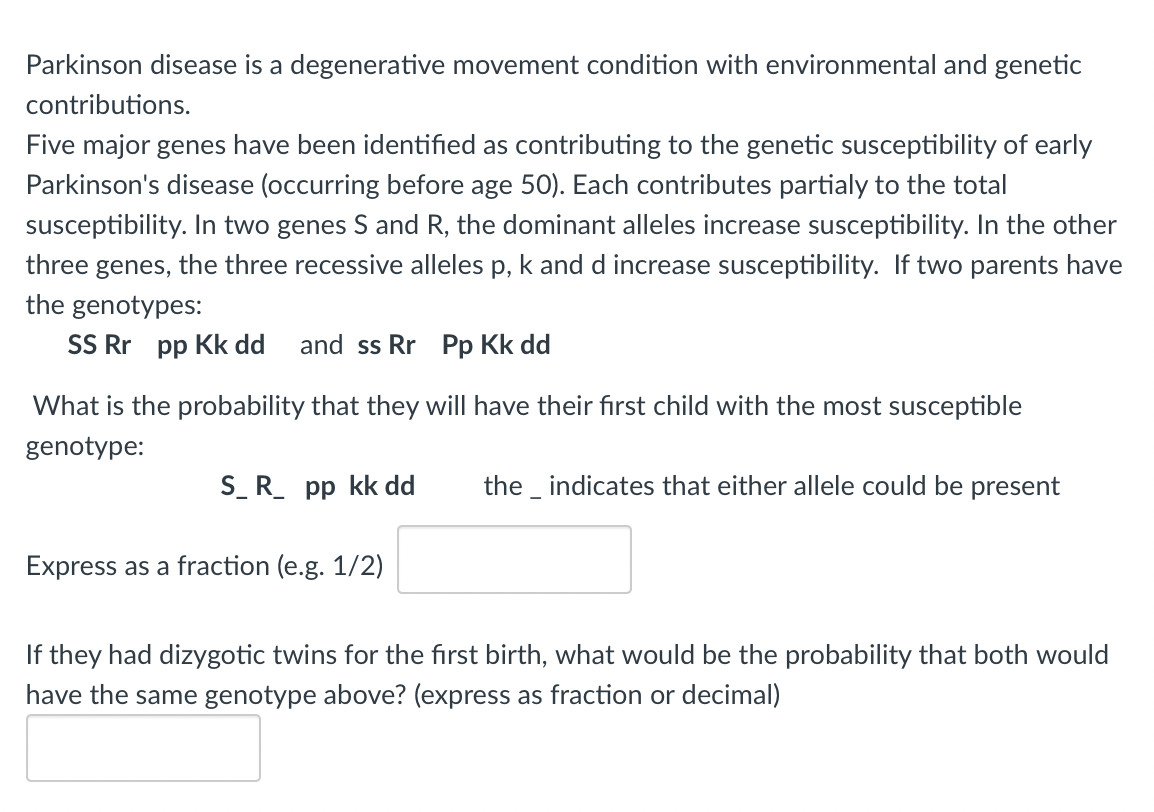Click inside the bottom-left empty answer box
This screenshot has height=812, width=1154.
tap(142, 748)
